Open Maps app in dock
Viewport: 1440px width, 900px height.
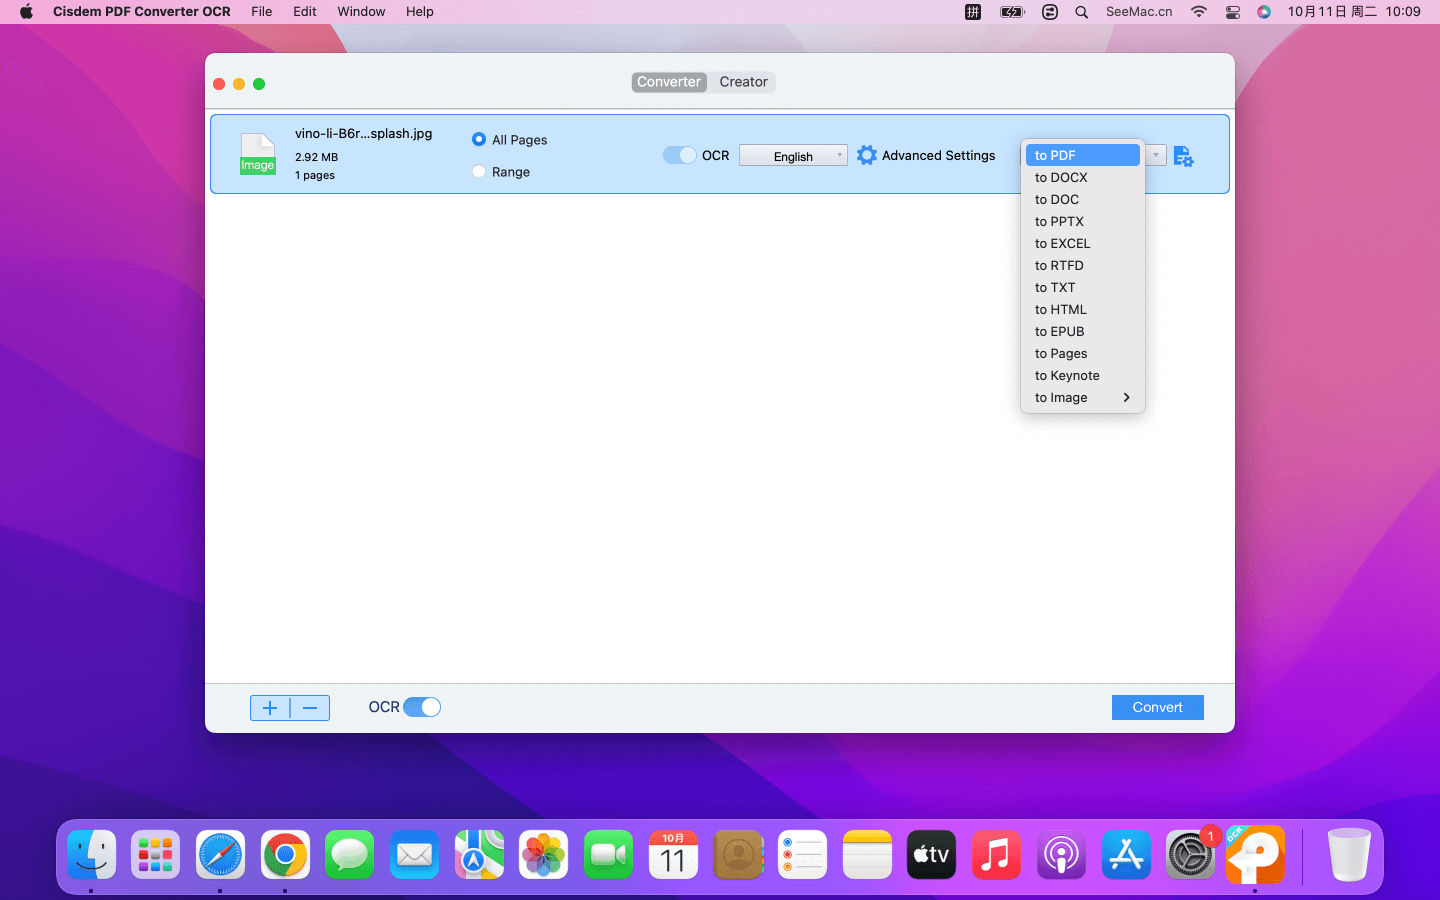pyautogui.click(x=479, y=855)
